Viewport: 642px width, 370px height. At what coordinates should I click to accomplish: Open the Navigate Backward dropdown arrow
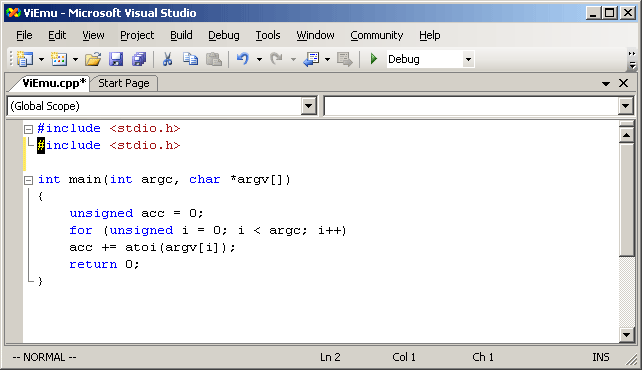(327, 59)
